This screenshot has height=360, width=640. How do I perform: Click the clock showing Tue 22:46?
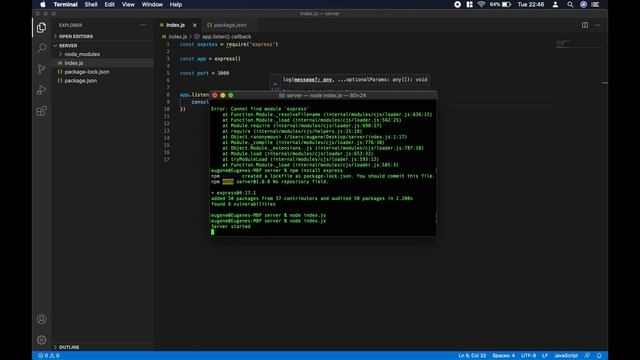pyautogui.click(x=531, y=4)
